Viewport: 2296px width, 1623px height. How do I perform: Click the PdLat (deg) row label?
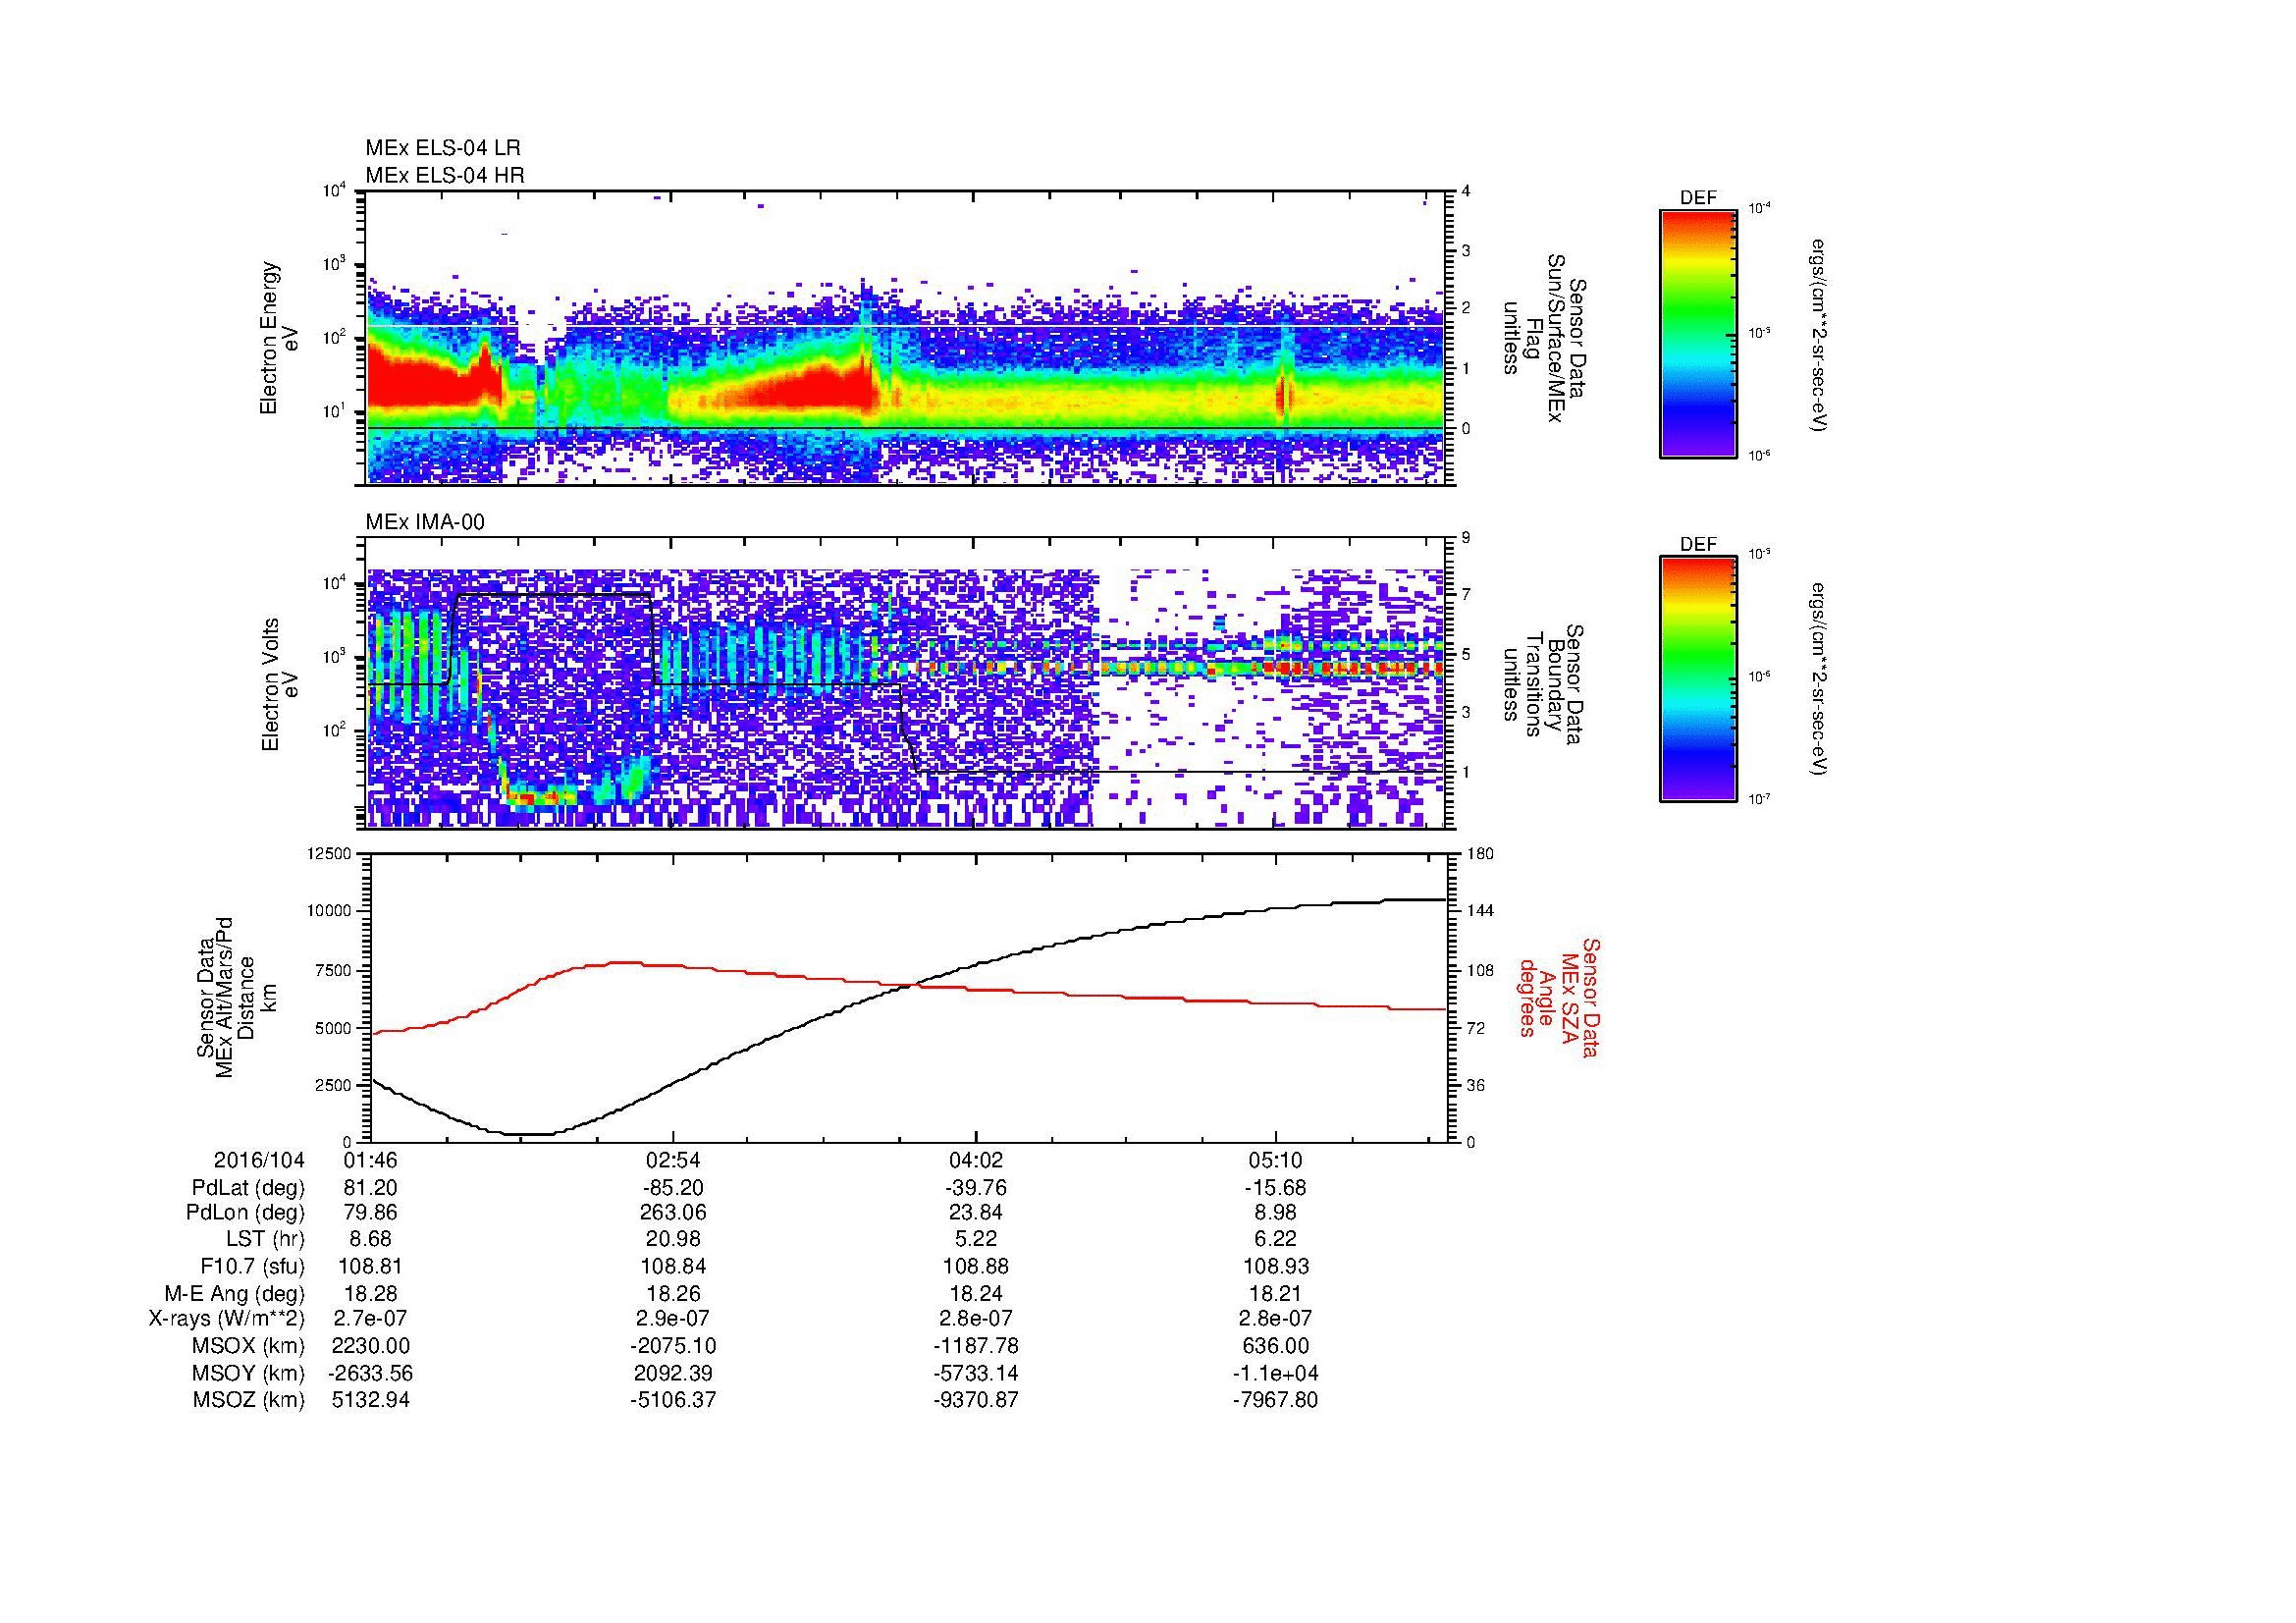point(248,1188)
